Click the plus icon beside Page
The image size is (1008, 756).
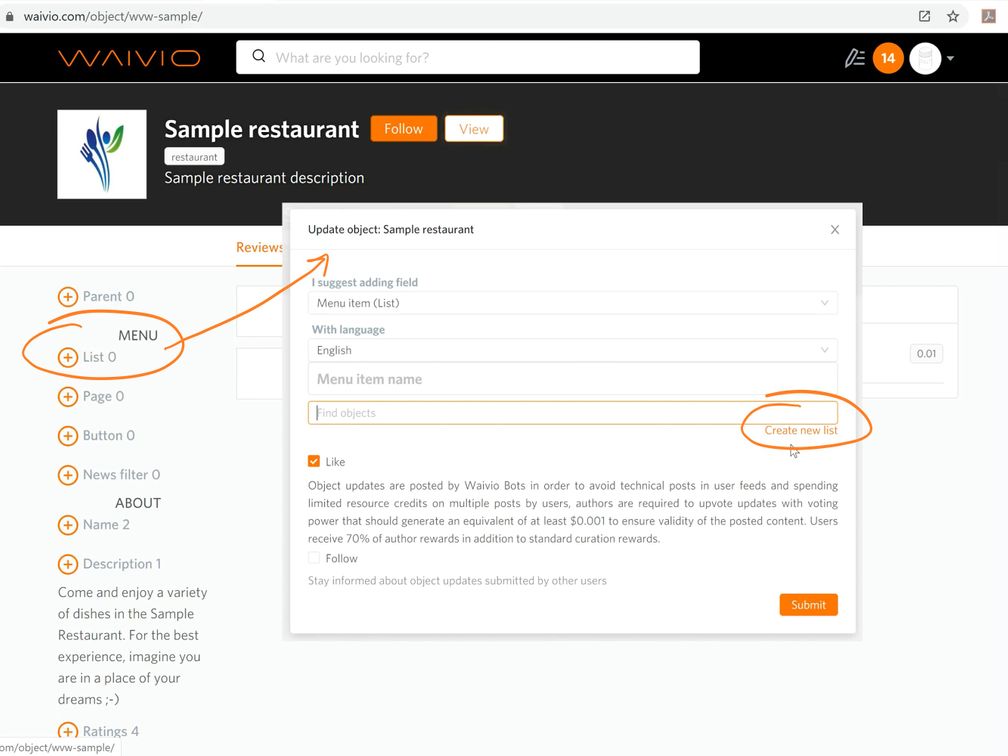pyautogui.click(x=67, y=397)
